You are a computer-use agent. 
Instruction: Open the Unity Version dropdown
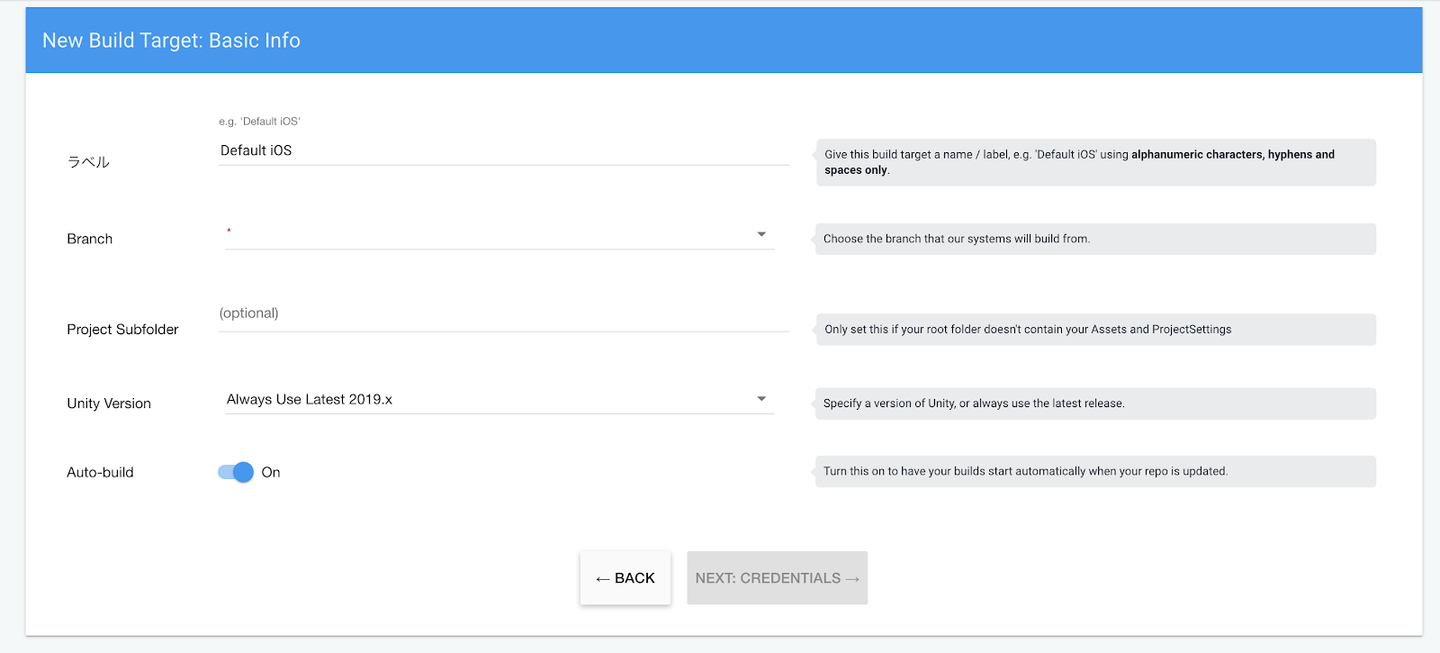(498, 400)
